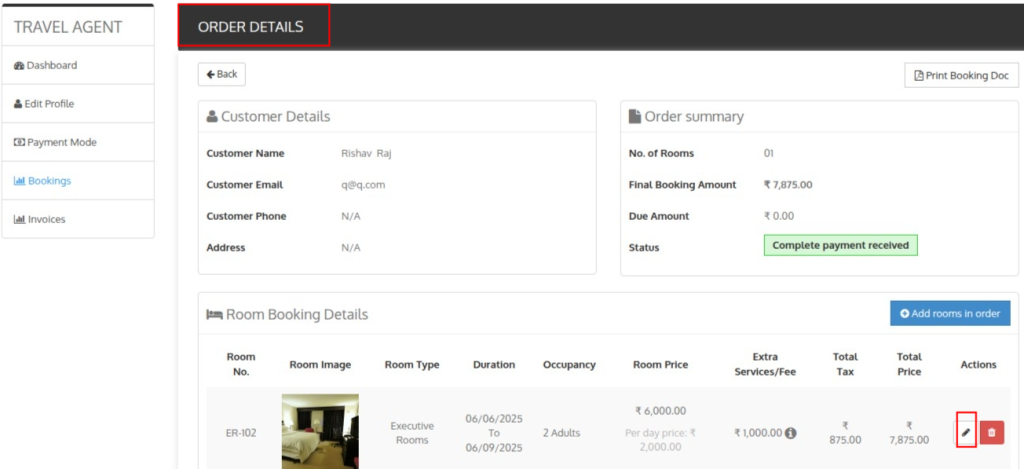The image size is (1024, 469).
Task: Click the Executive Rooms room type cell
Action: click(412, 432)
